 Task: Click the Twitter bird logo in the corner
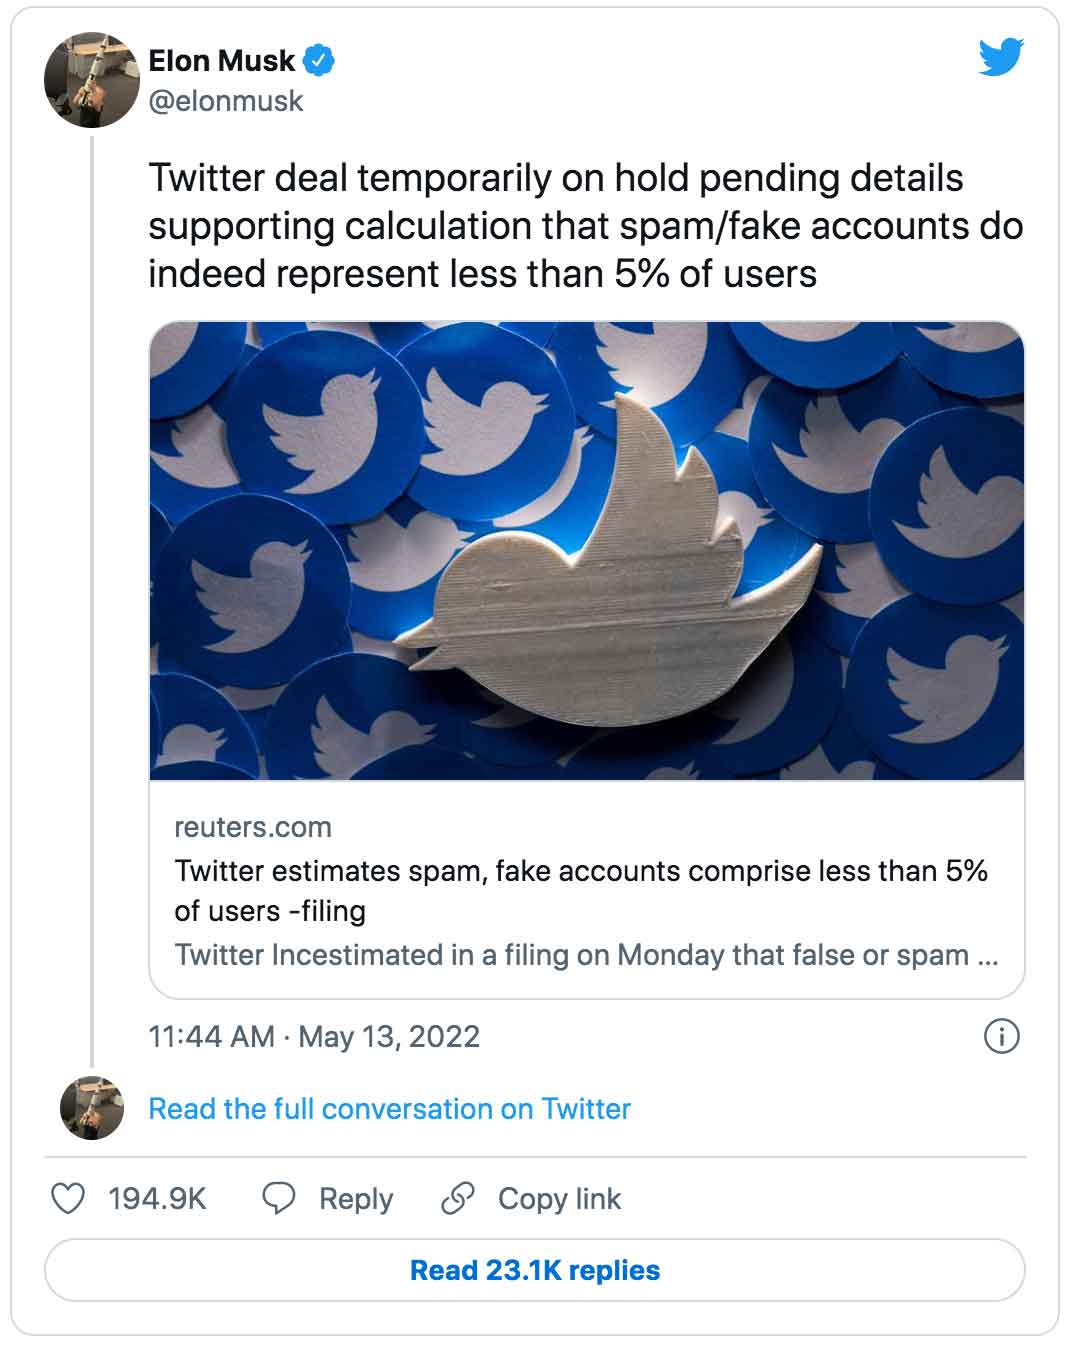coord(1001,57)
